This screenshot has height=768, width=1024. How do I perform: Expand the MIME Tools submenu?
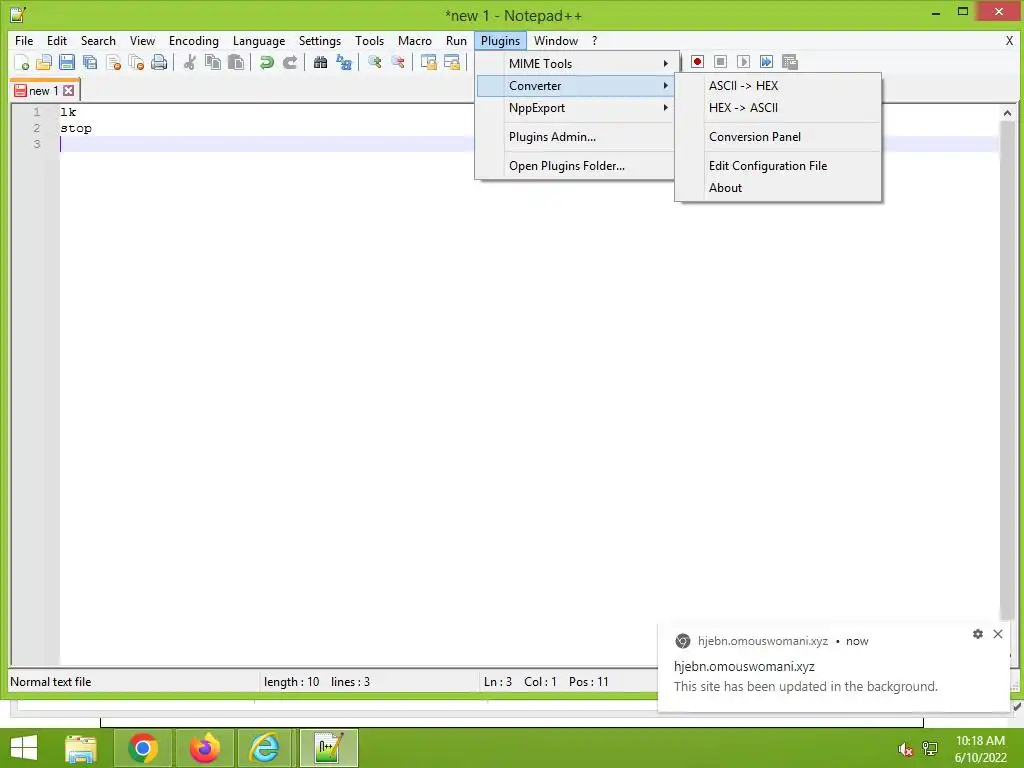(x=575, y=63)
